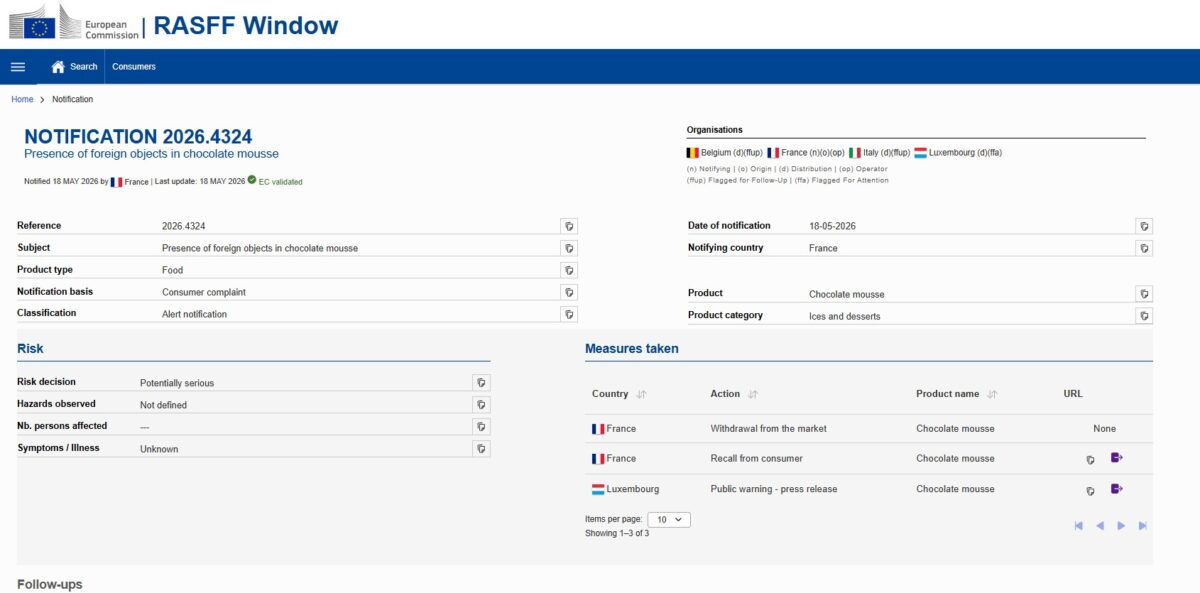Viewport: 1200px width, 593px height.
Task: Copy the Classification value
Action: (569, 314)
